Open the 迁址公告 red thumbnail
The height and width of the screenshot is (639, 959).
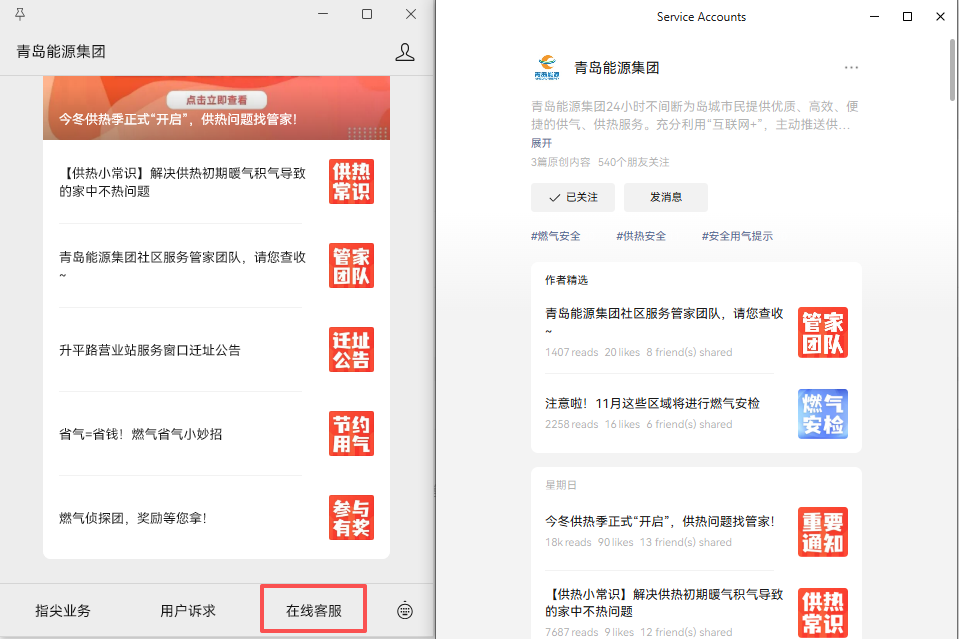(x=352, y=349)
